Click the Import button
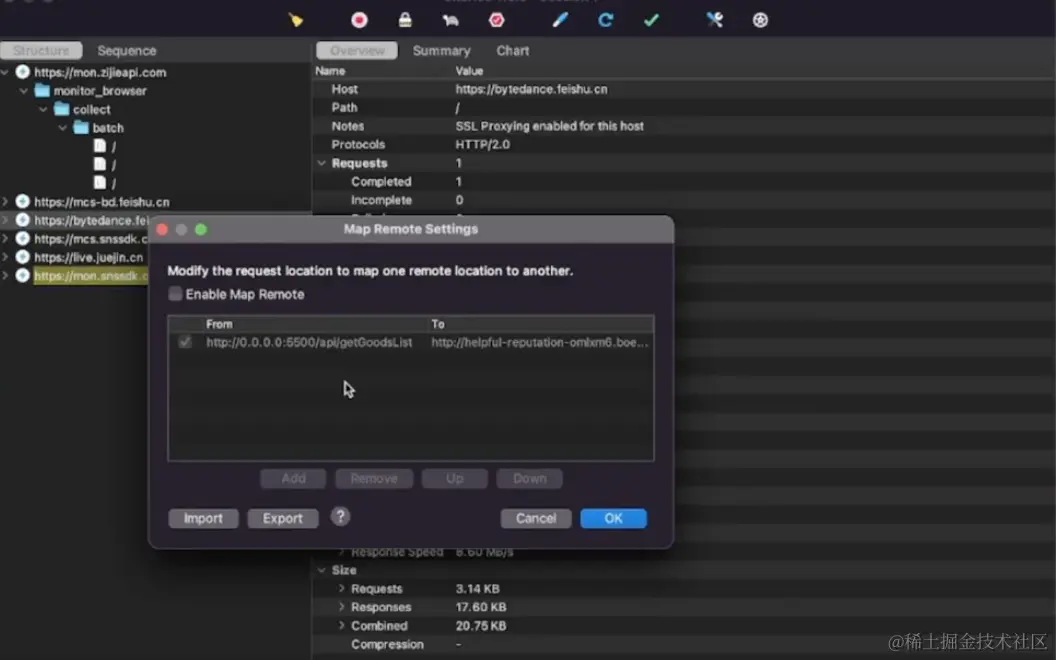 (203, 518)
